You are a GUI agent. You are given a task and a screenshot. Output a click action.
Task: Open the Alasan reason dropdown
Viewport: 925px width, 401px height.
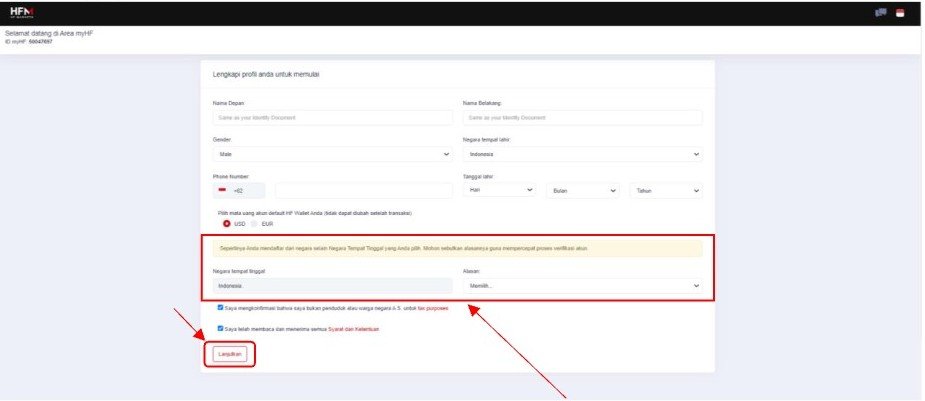coord(582,286)
